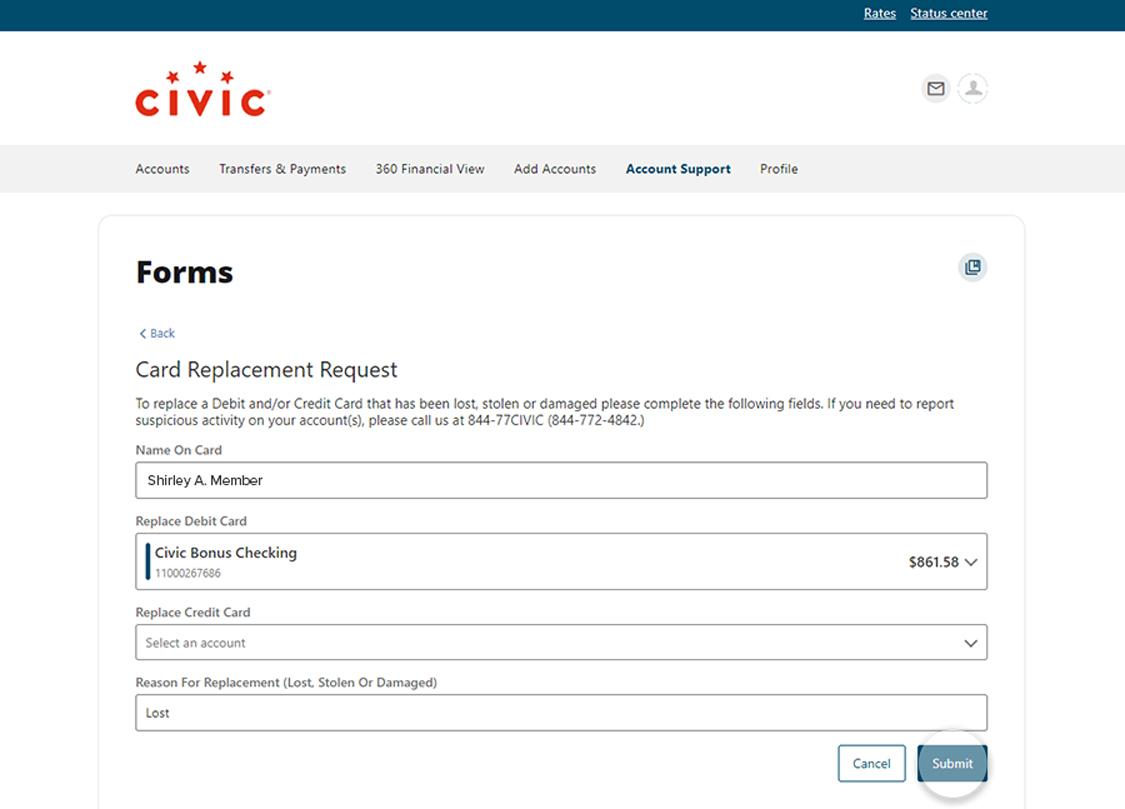Image resolution: width=1125 pixels, height=809 pixels.
Task: Click the Replace Debit Card label
Action: [x=191, y=521]
